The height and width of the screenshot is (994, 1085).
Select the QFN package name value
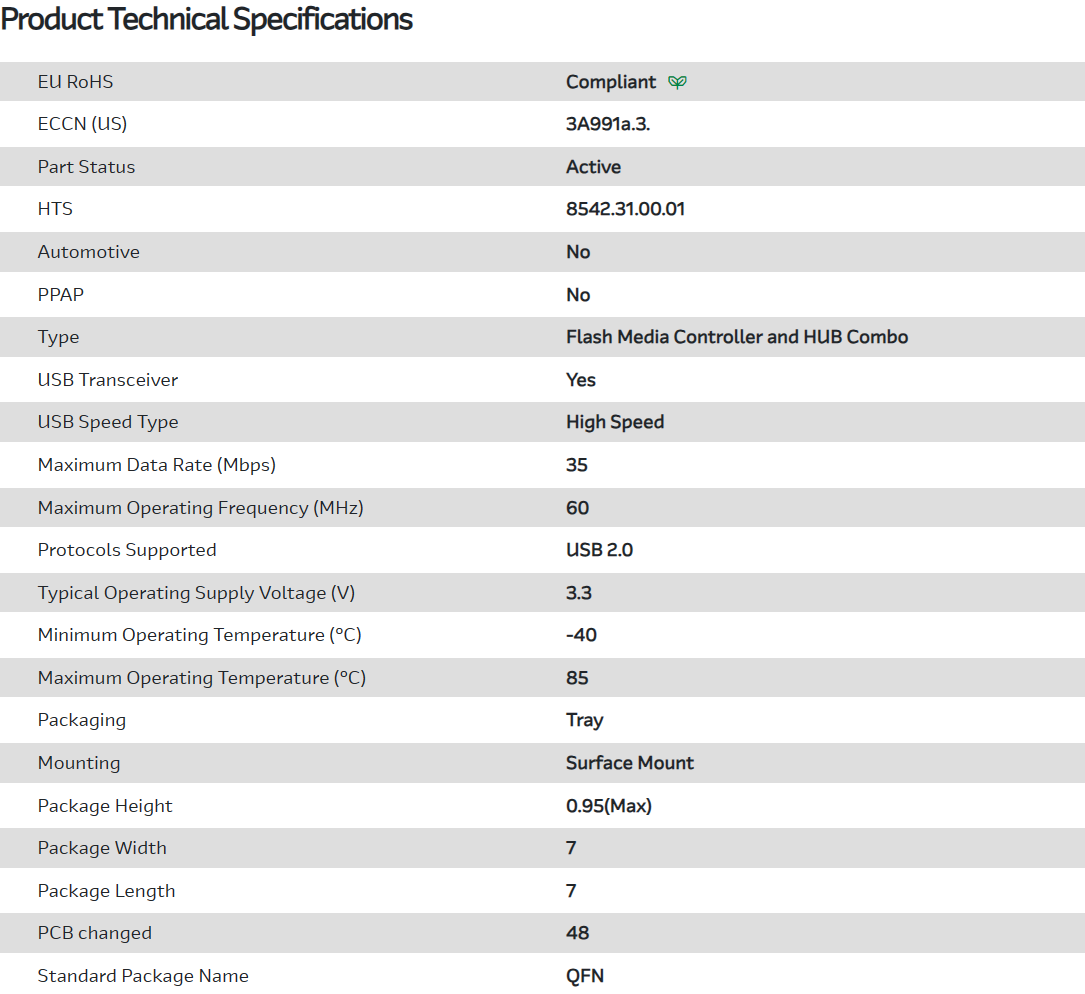point(585,976)
